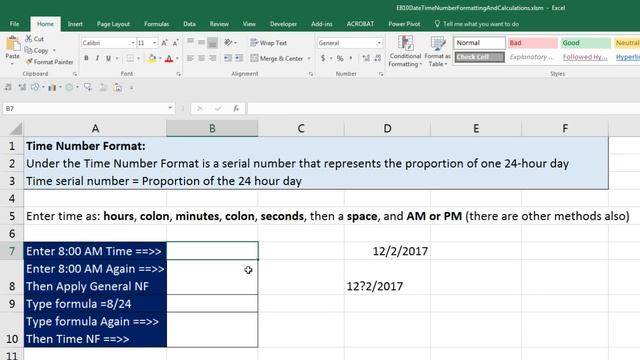Decrease font size with smaller A icon
This screenshot has height=360, width=640.
[176, 43]
